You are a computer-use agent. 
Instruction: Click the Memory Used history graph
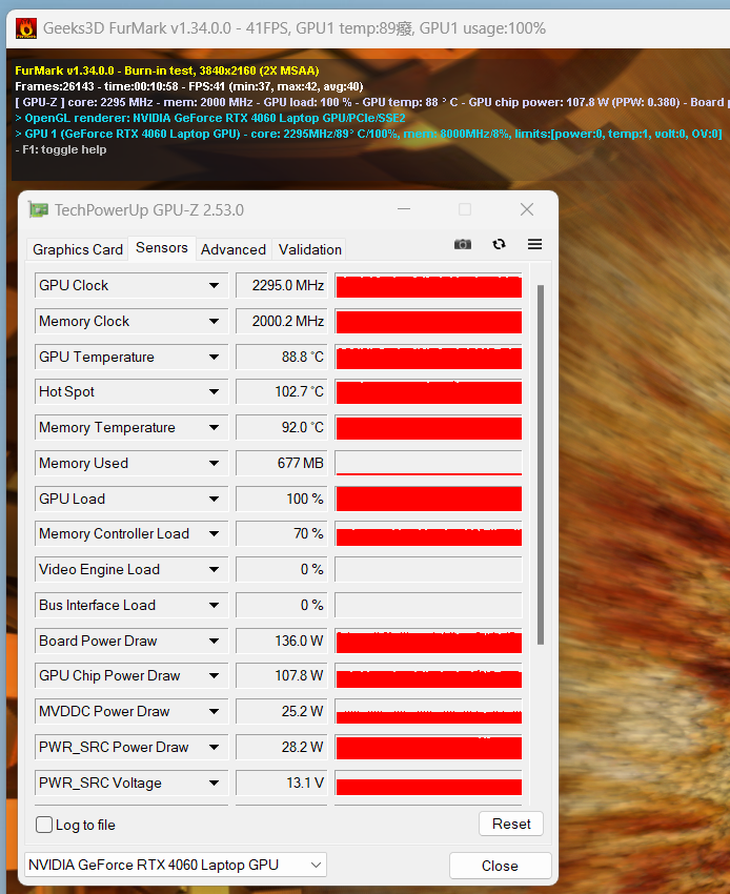[428, 464]
